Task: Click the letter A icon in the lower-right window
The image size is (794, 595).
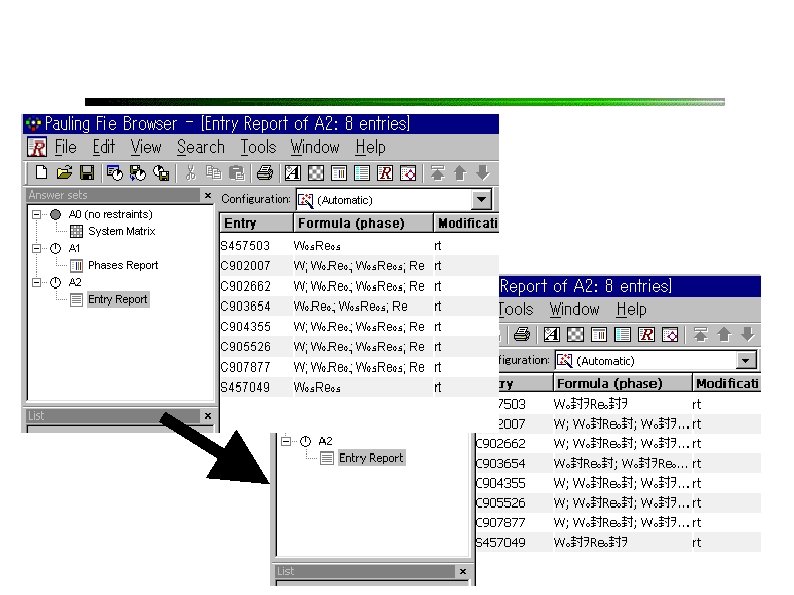Action: click(x=551, y=335)
